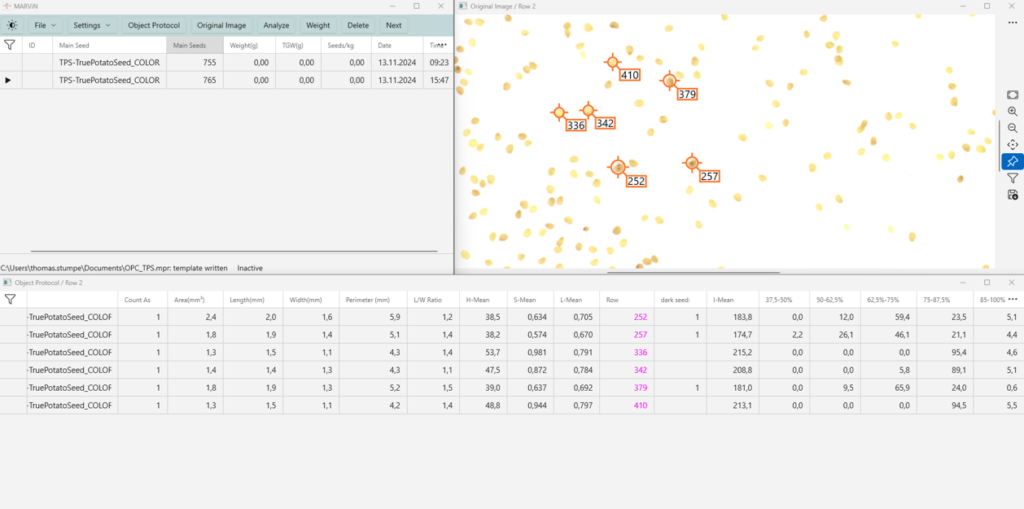Select the pink row number 342

(639, 370)
